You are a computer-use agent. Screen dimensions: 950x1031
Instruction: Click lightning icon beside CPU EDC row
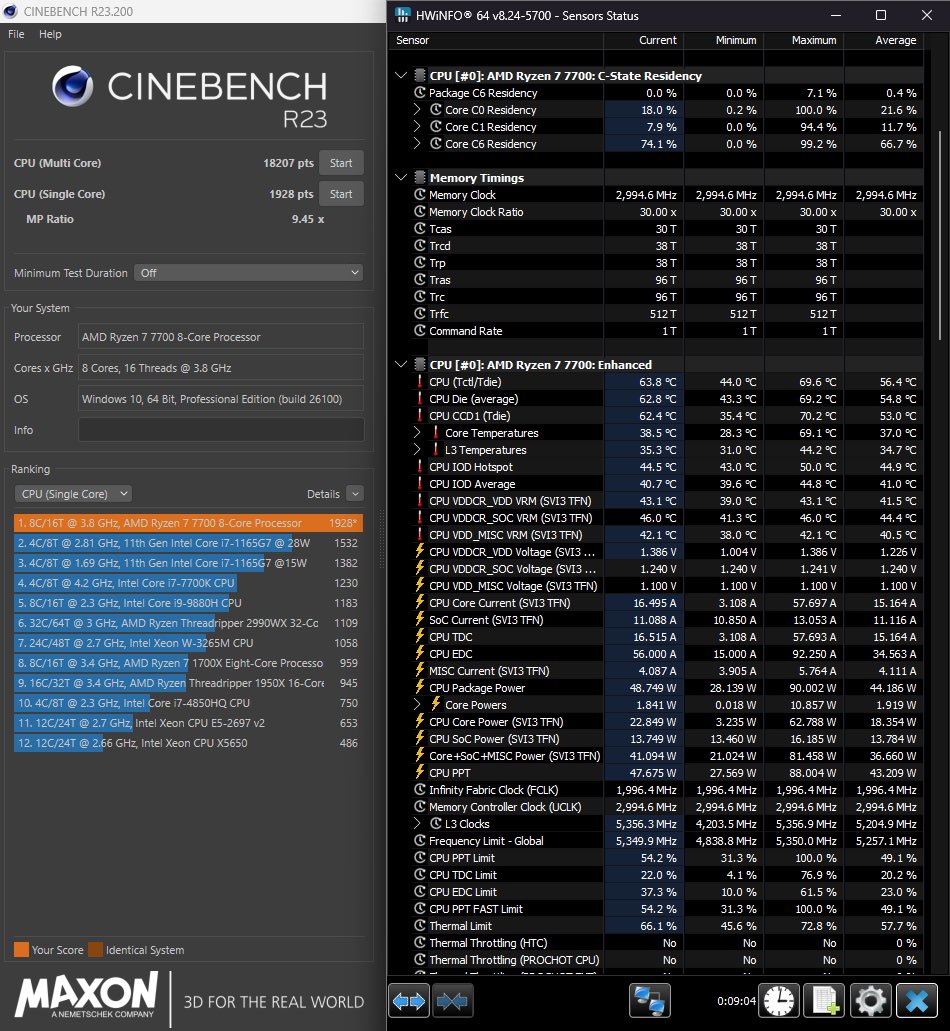point(419,654)
